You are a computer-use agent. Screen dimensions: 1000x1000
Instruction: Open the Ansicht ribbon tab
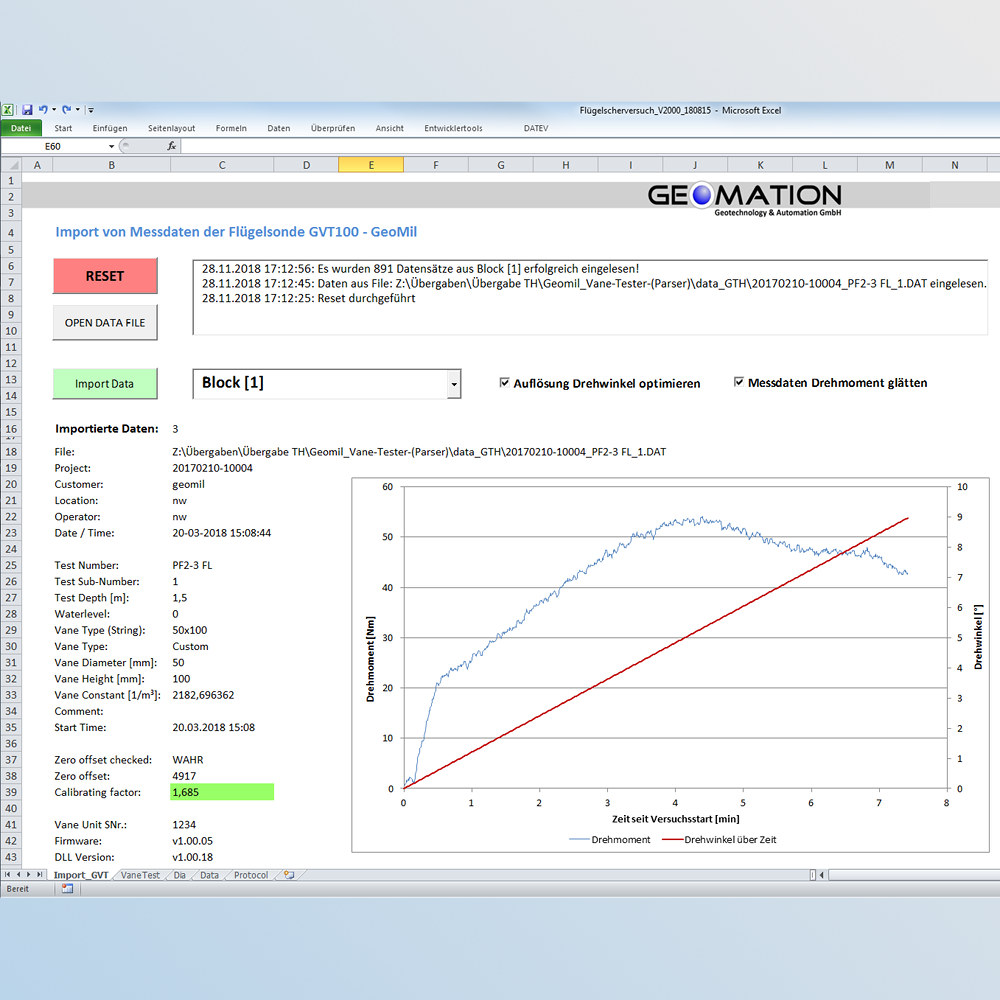(x=390, y=128)
